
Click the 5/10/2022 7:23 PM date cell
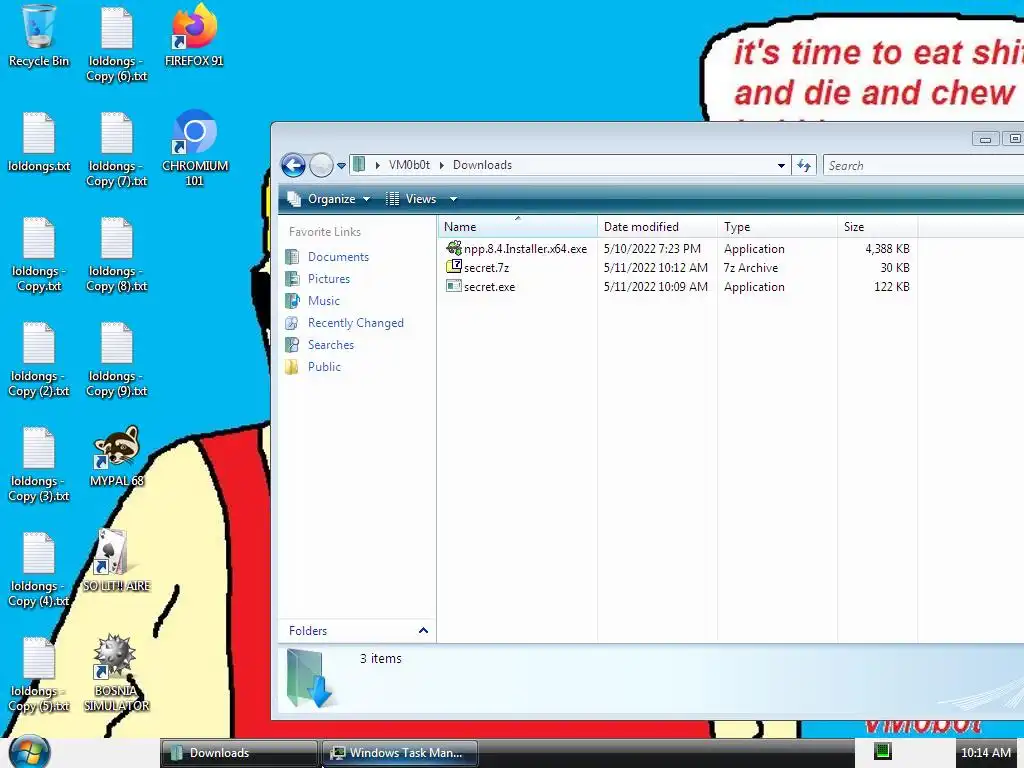652,249
